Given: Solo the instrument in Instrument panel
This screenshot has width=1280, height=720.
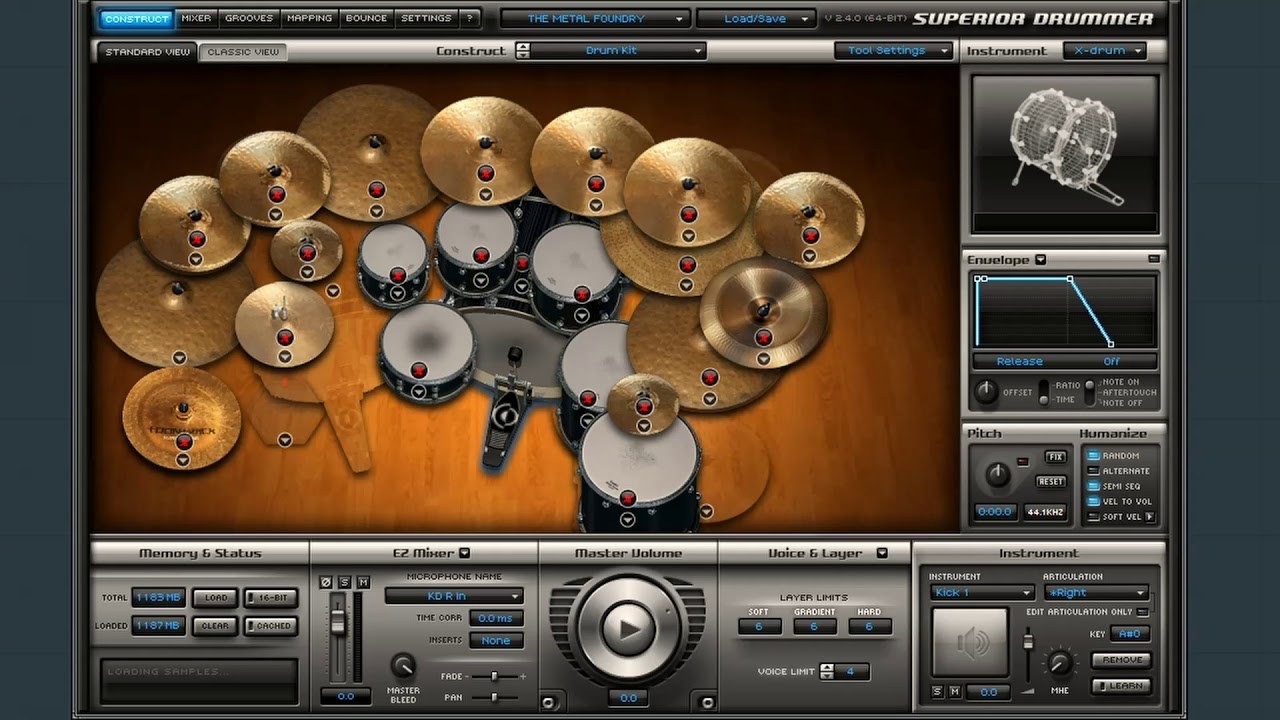Looking at the screenshot, I should tap(937, 692).
